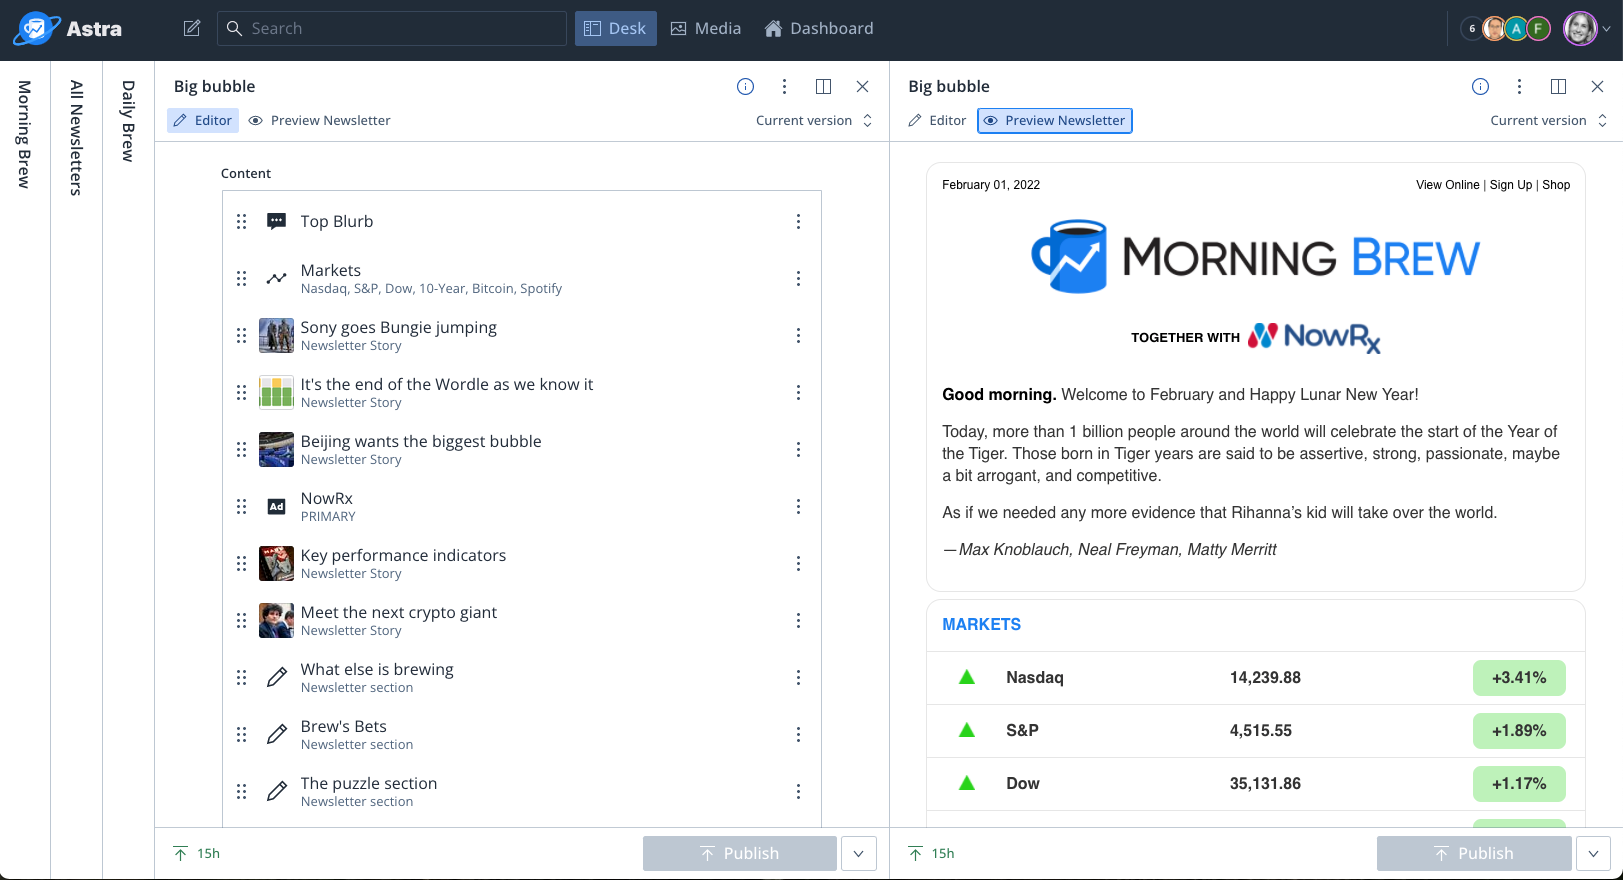Click the Markets chart icon
The height and width of the screenshot is (880, 1623).
click(277, 278)
